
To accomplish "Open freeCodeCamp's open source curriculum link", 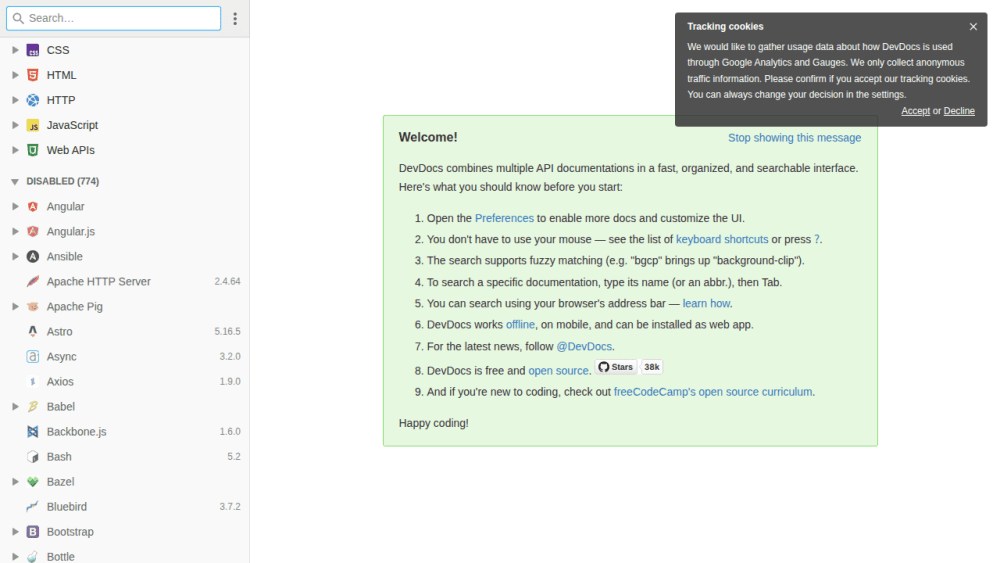I will click(712, 392).
